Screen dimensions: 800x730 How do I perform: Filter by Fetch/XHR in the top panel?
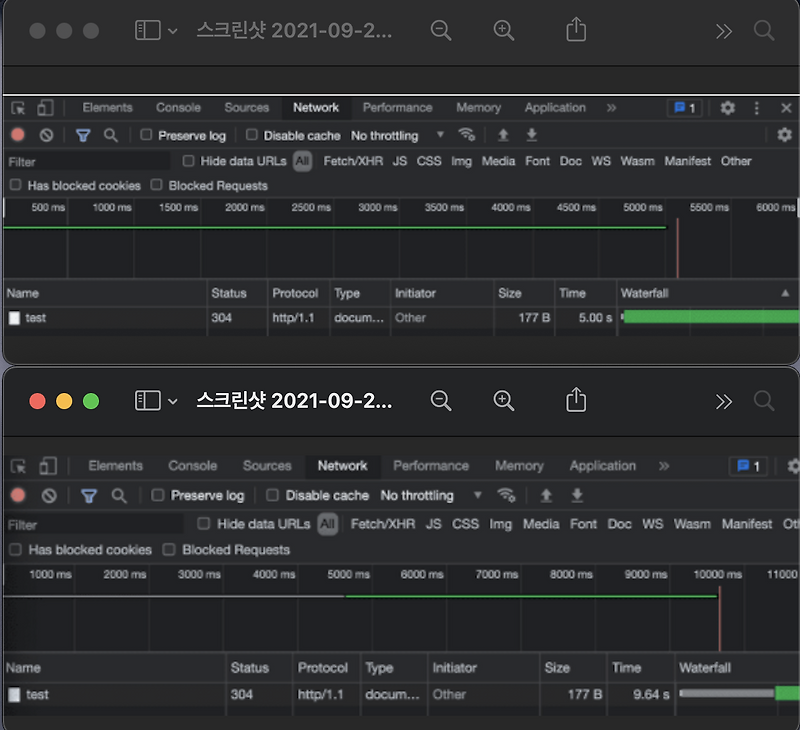tap(353, 161)
